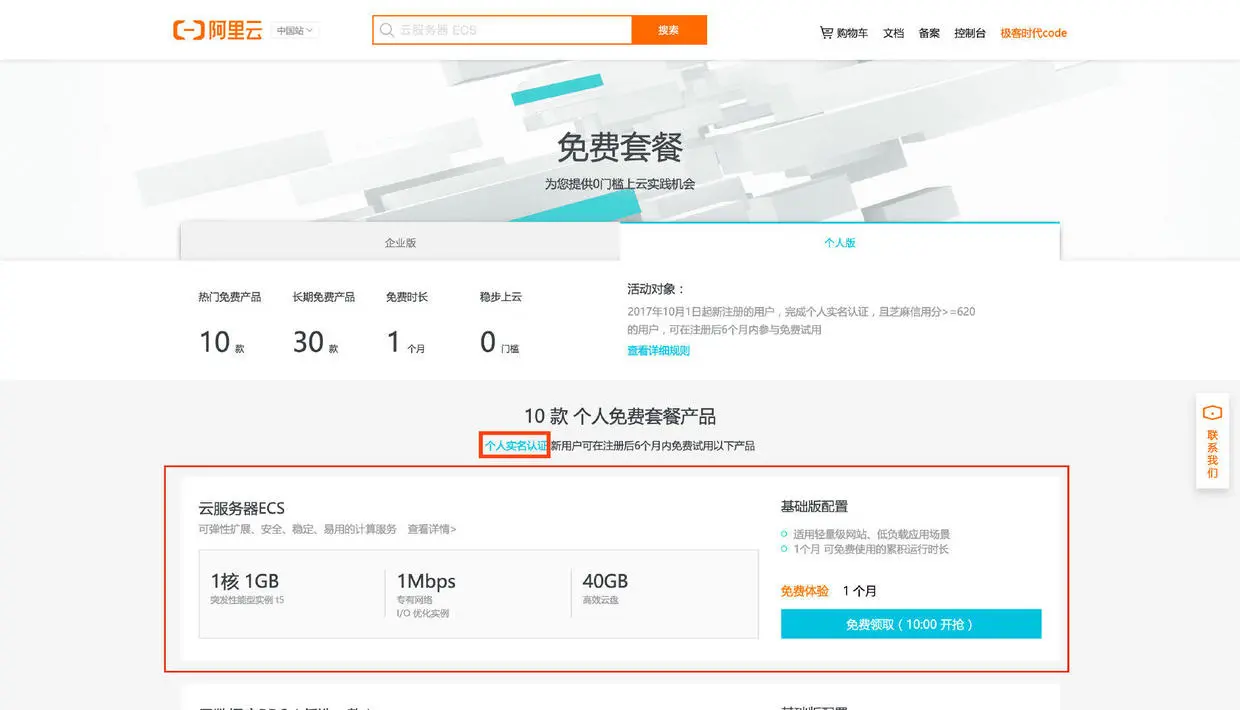Open the 备案 menu item
Viewport: 1240px width, 710px height.
[x=929, y=33]
